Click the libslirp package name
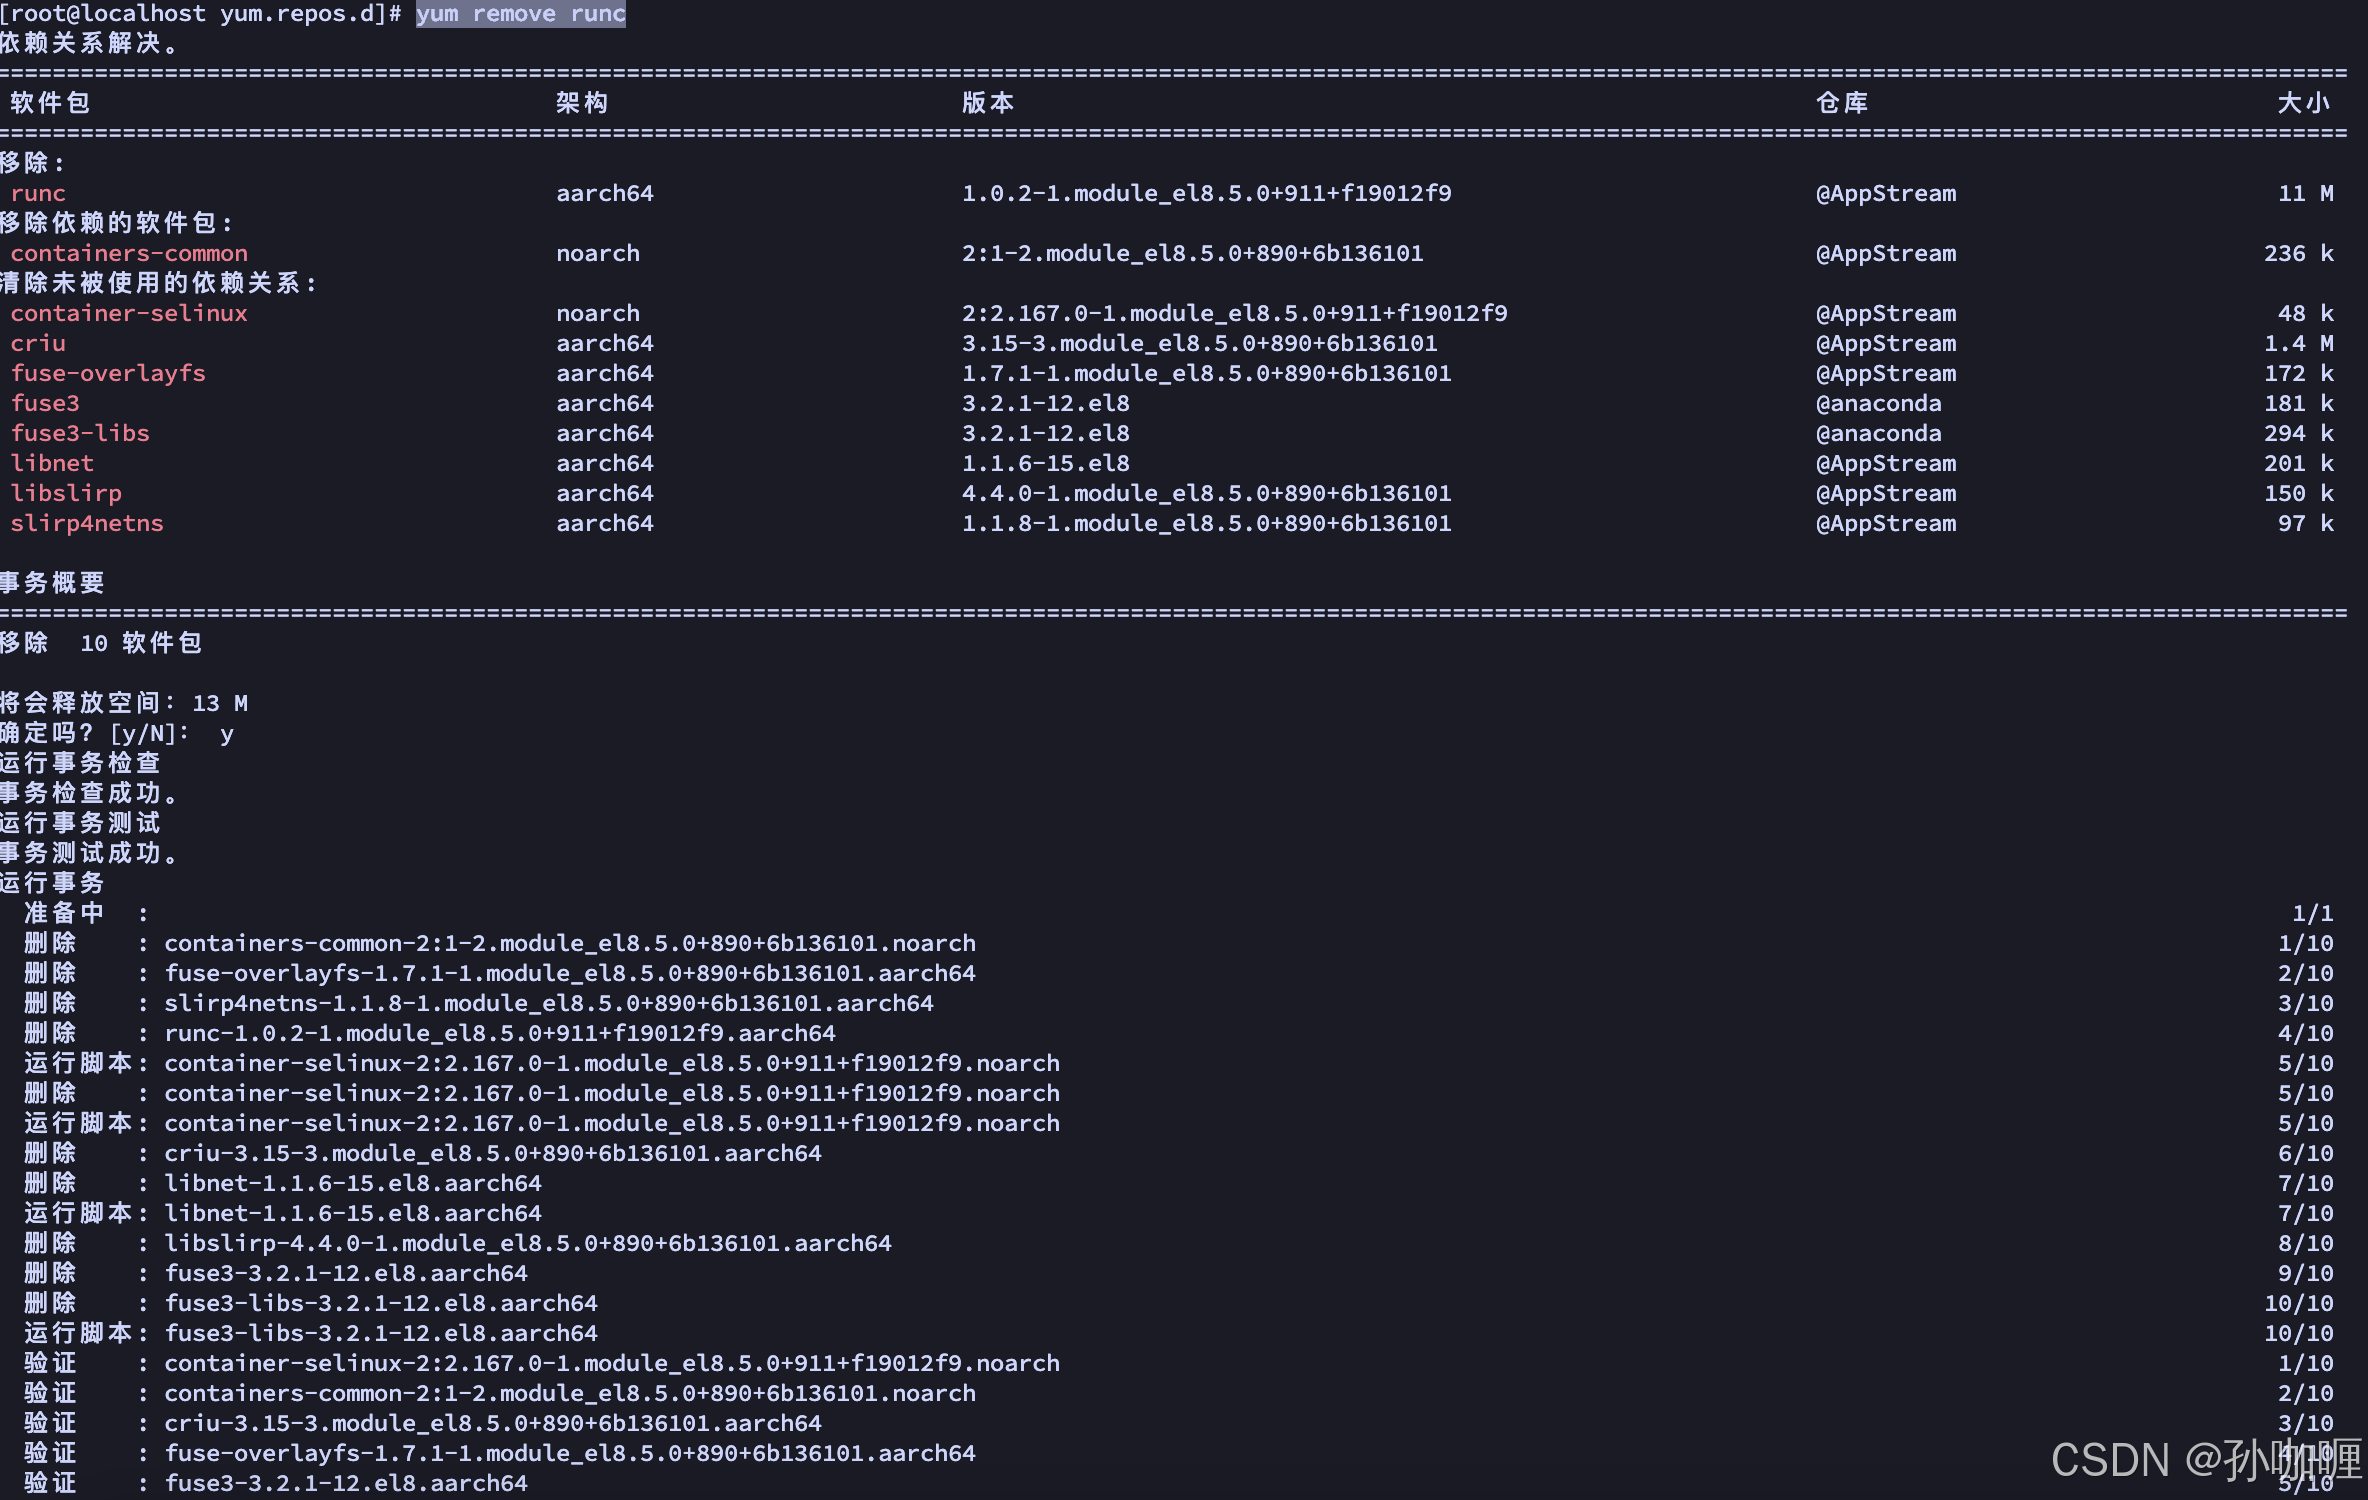This screenshot has width=2368, height=1500. point(66,493)
